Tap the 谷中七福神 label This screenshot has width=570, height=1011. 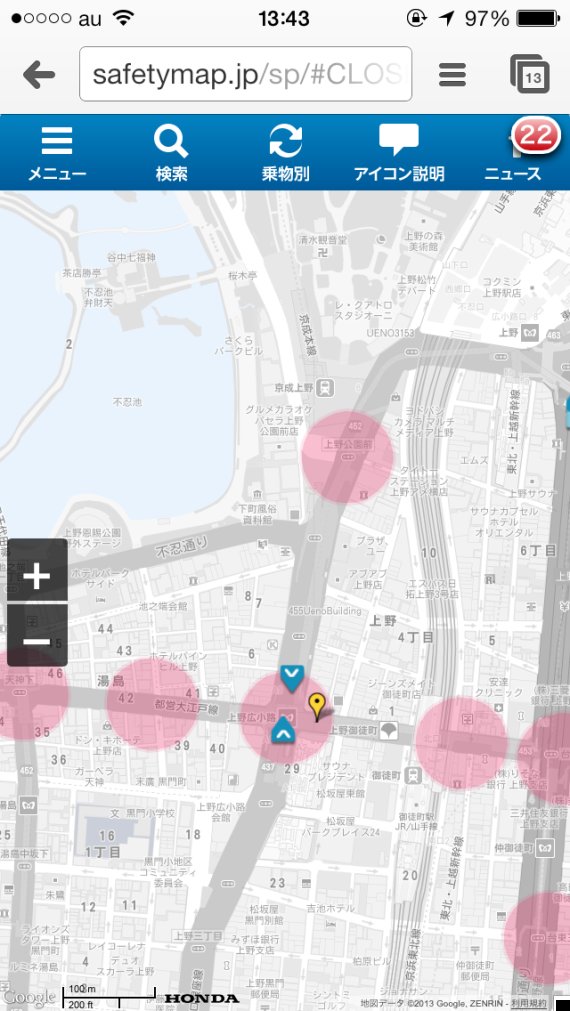coord(131,257)
